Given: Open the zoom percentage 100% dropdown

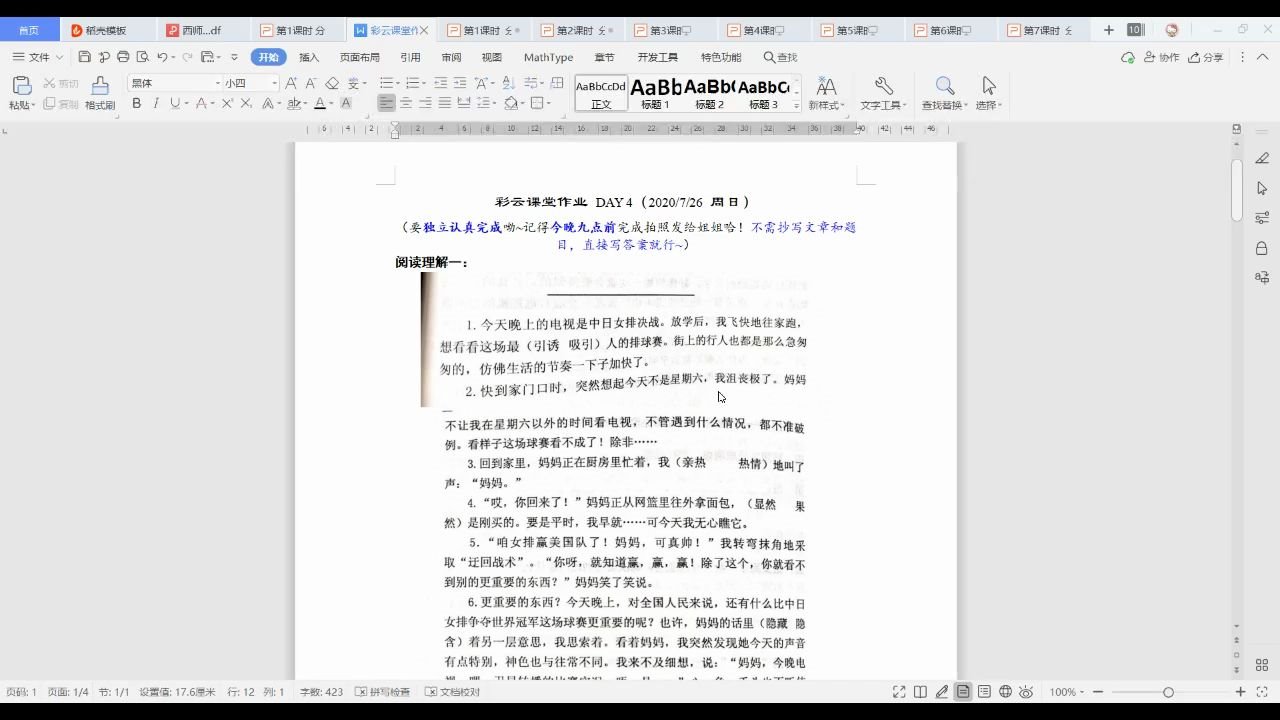Looking at the screenshot, I should coord(1069,692).
